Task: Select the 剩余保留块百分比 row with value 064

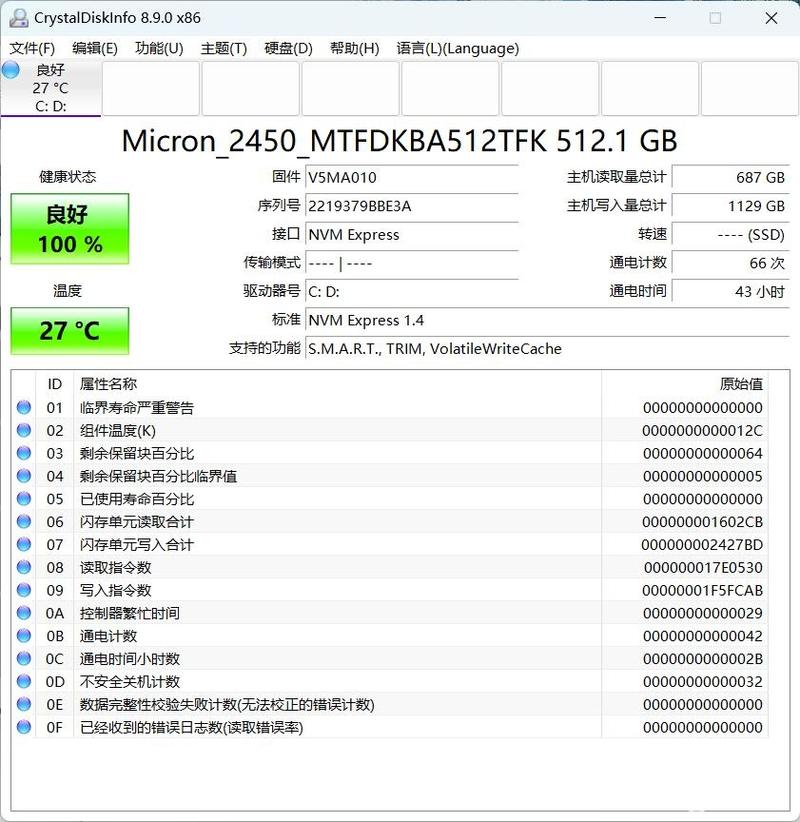Action: 391,453
